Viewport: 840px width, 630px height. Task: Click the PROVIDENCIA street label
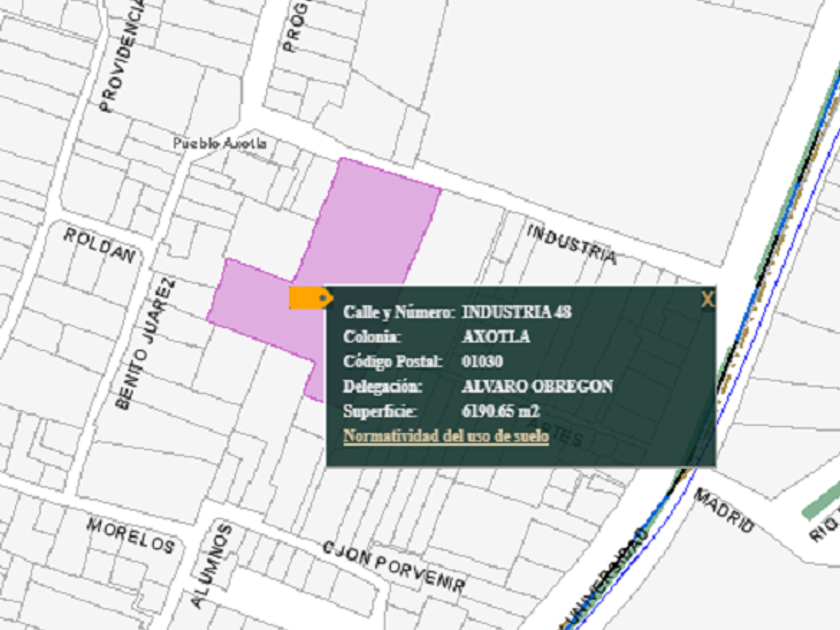point(123,55)
